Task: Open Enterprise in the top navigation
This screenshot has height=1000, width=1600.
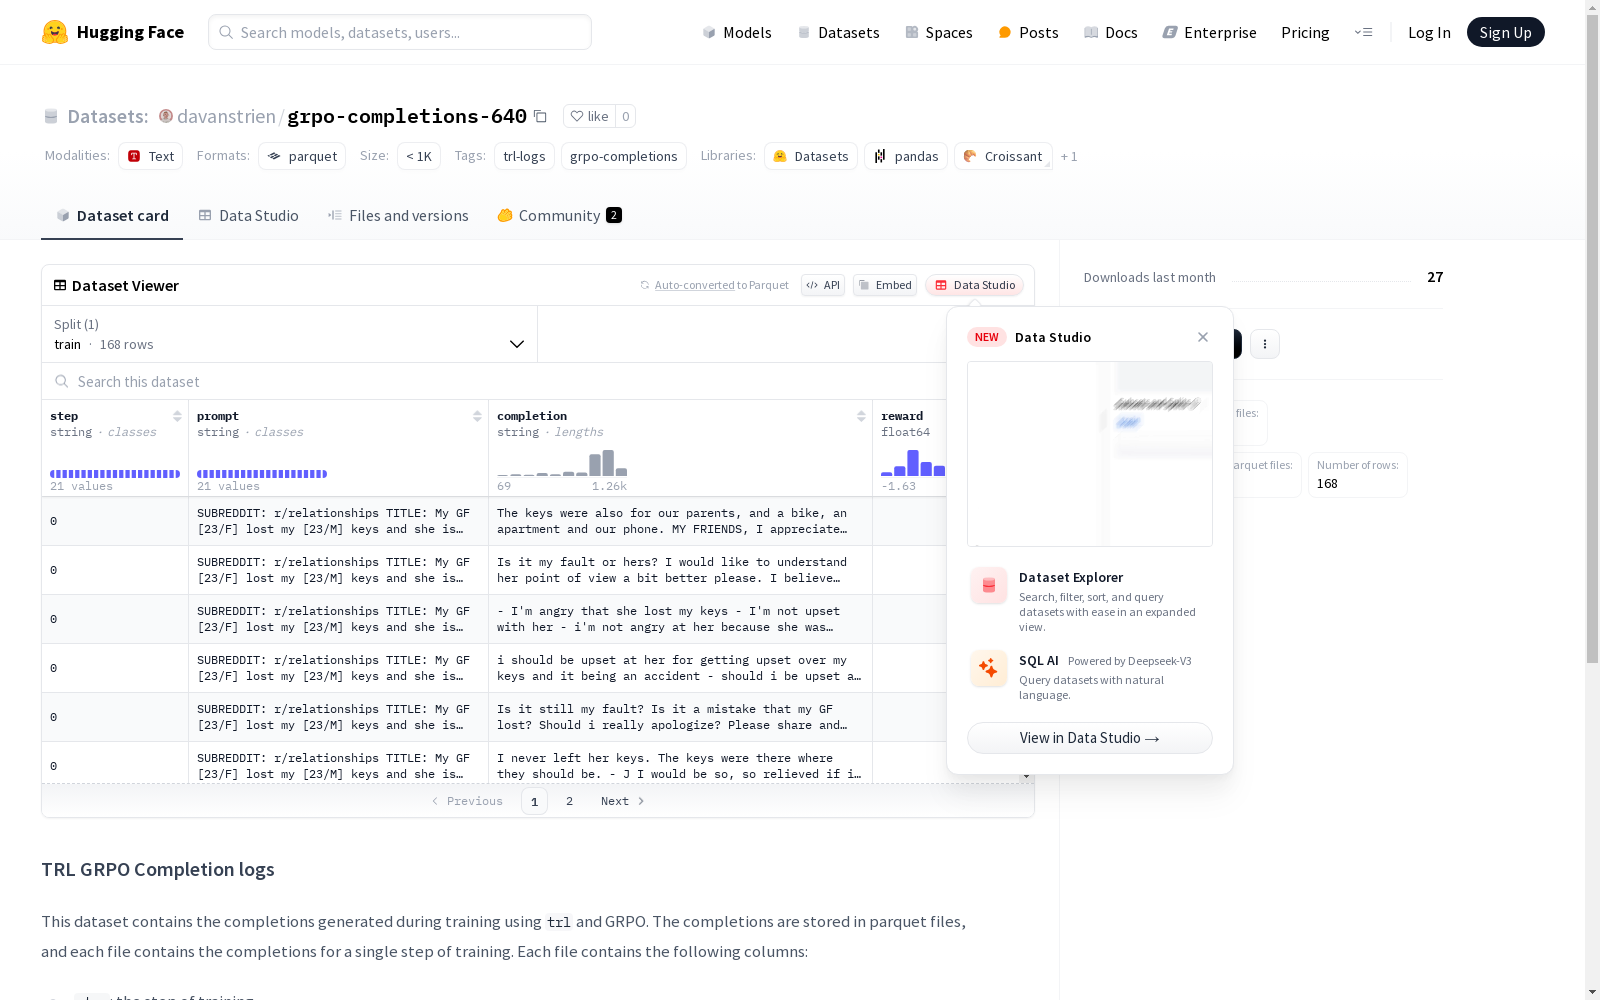Action: [x=1210, y=32]
